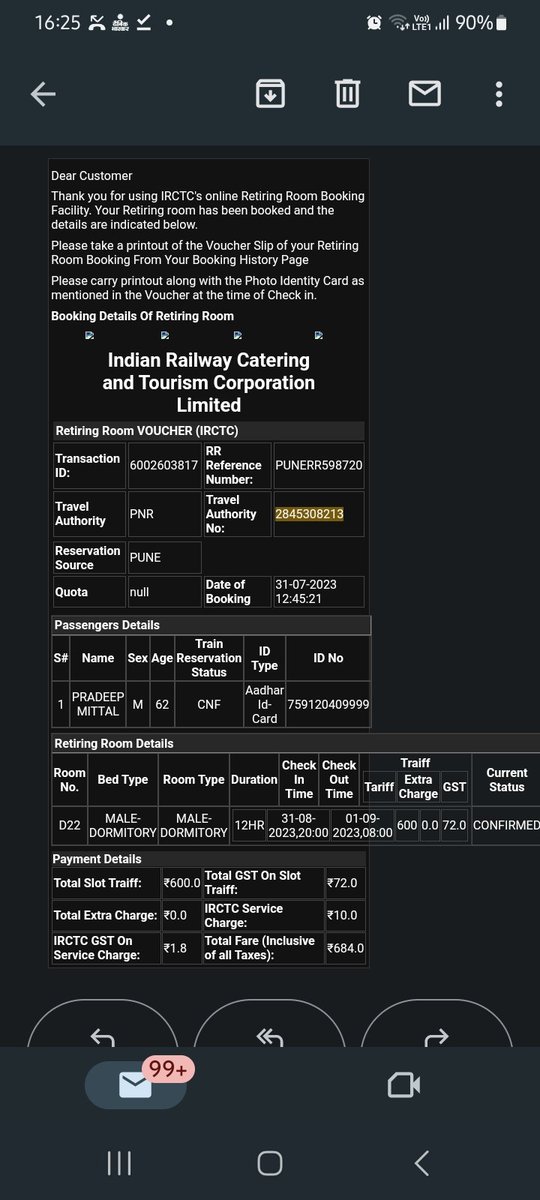Image resolution: width=540 pixels, height=1200 pixels.
Task: Tap the CNF train reservation status
Action: [208, 705]
